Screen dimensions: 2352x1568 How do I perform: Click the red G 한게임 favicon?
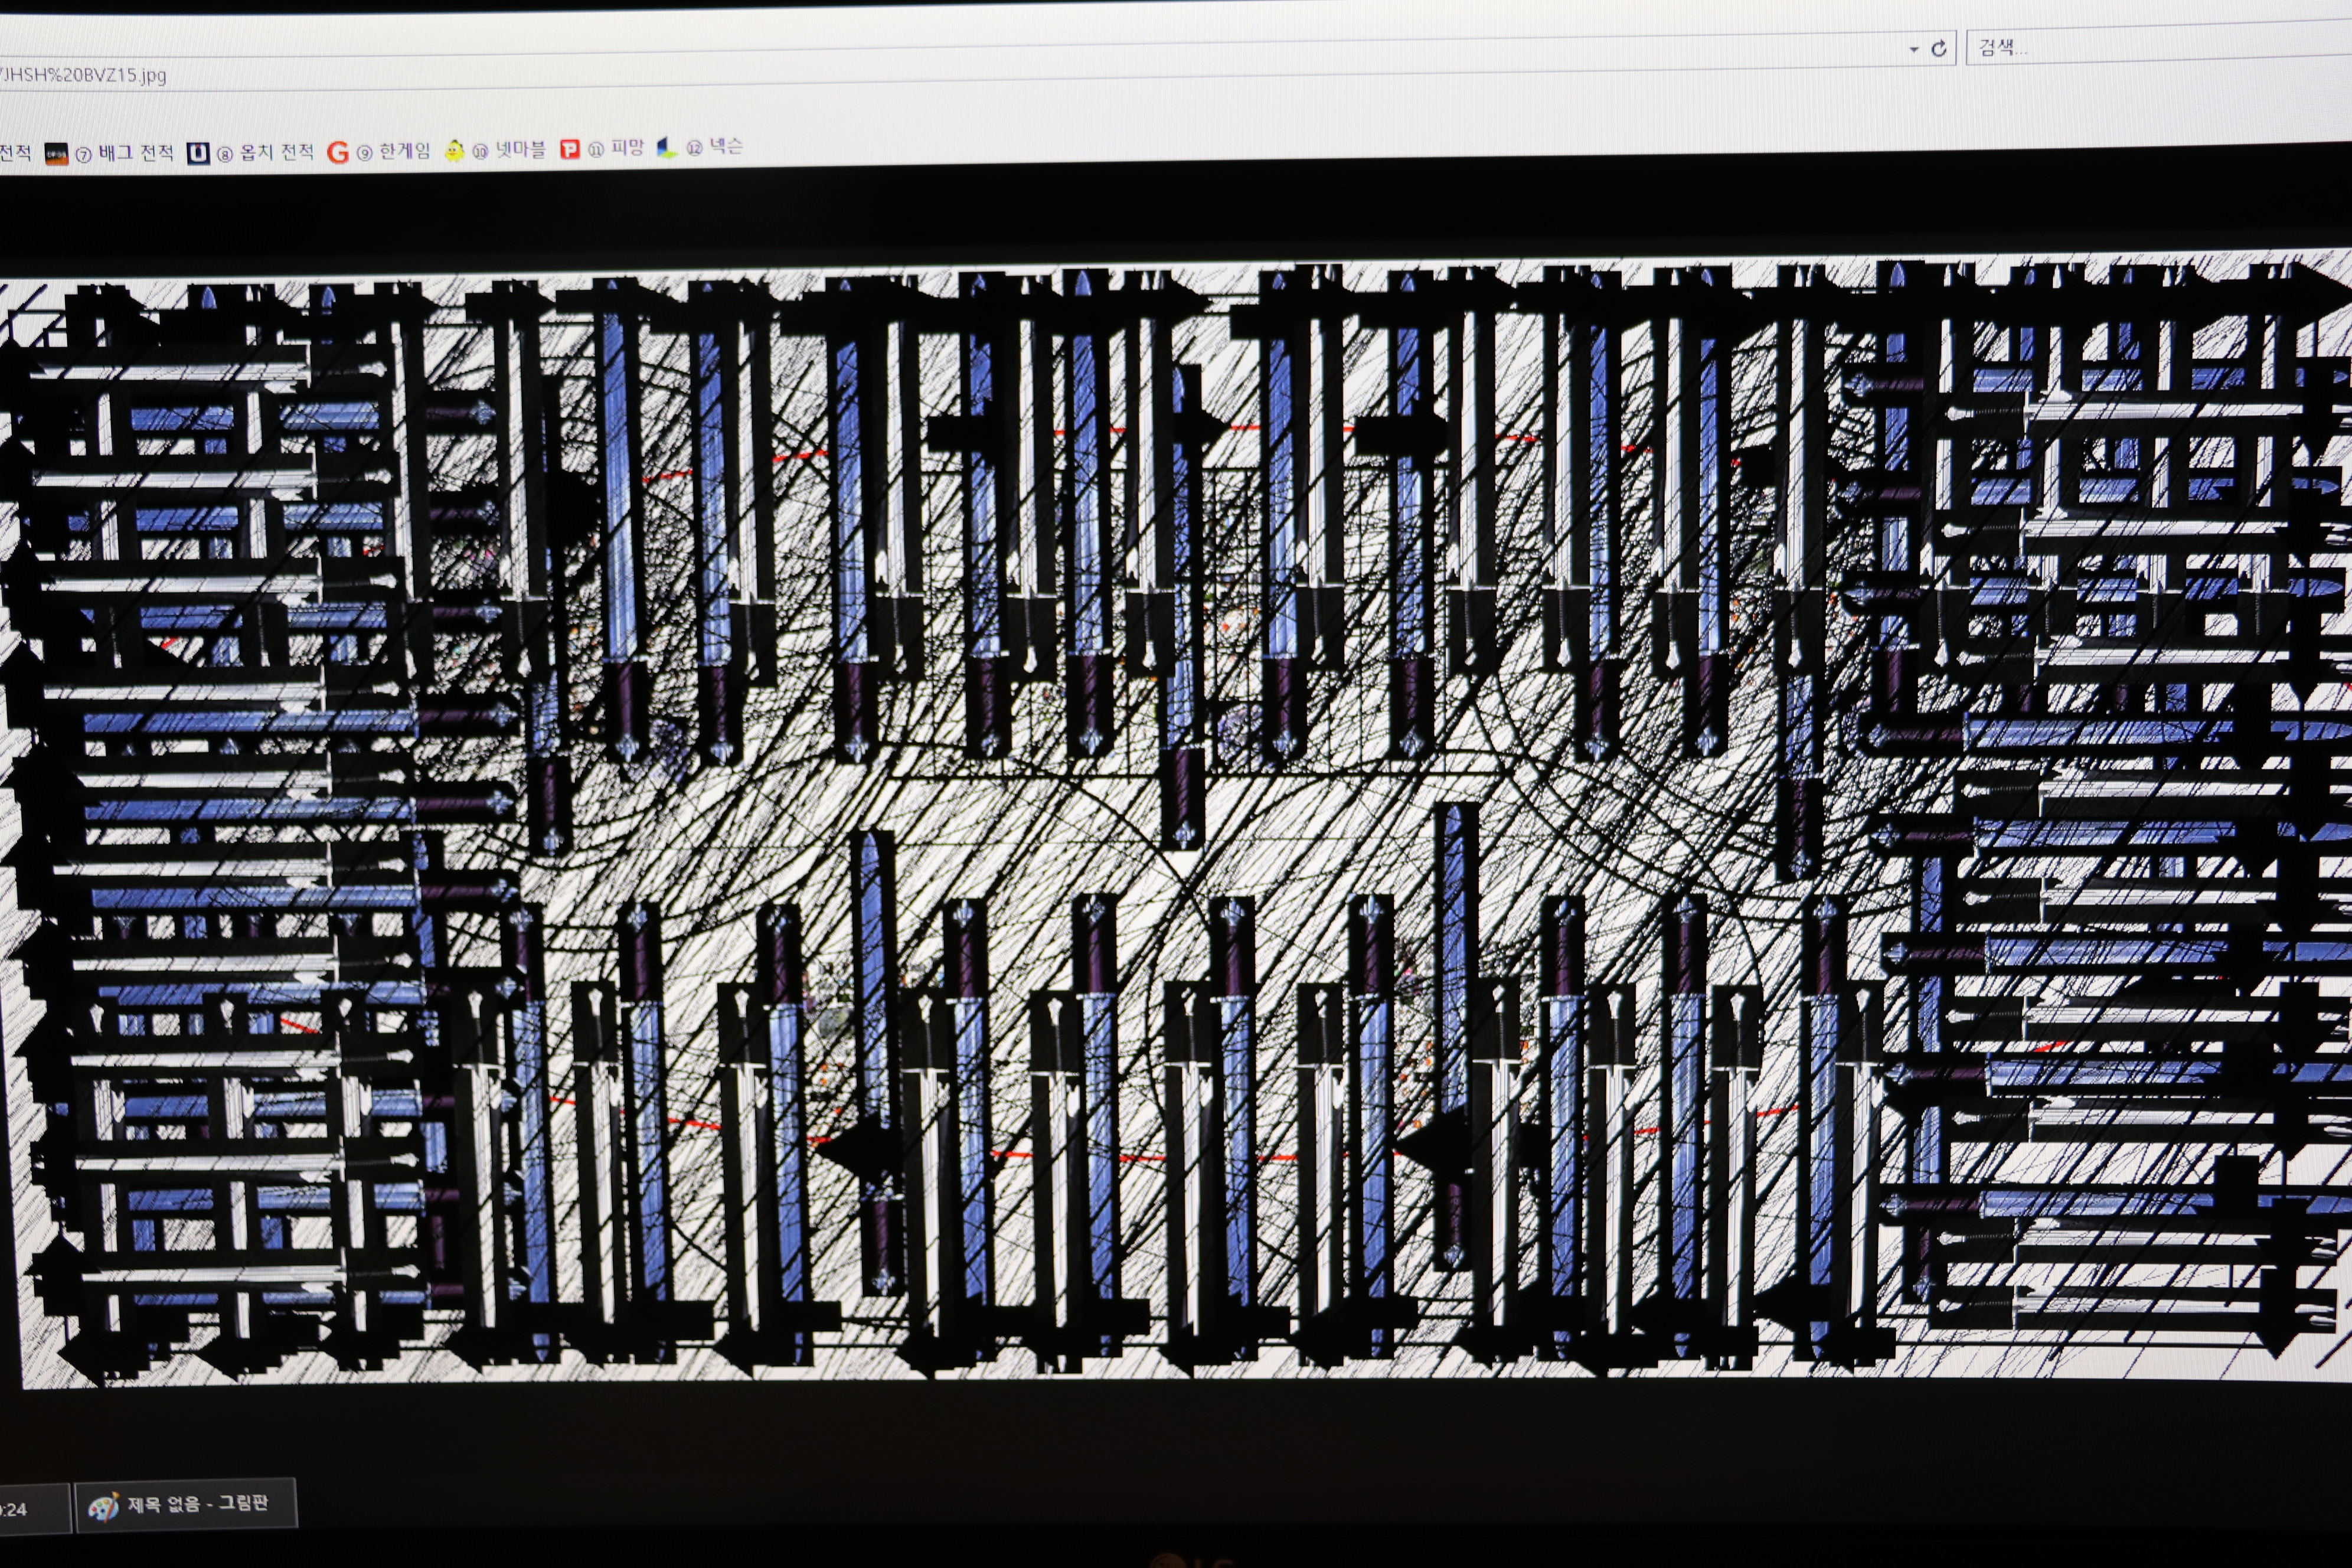[x=338, y=152]
